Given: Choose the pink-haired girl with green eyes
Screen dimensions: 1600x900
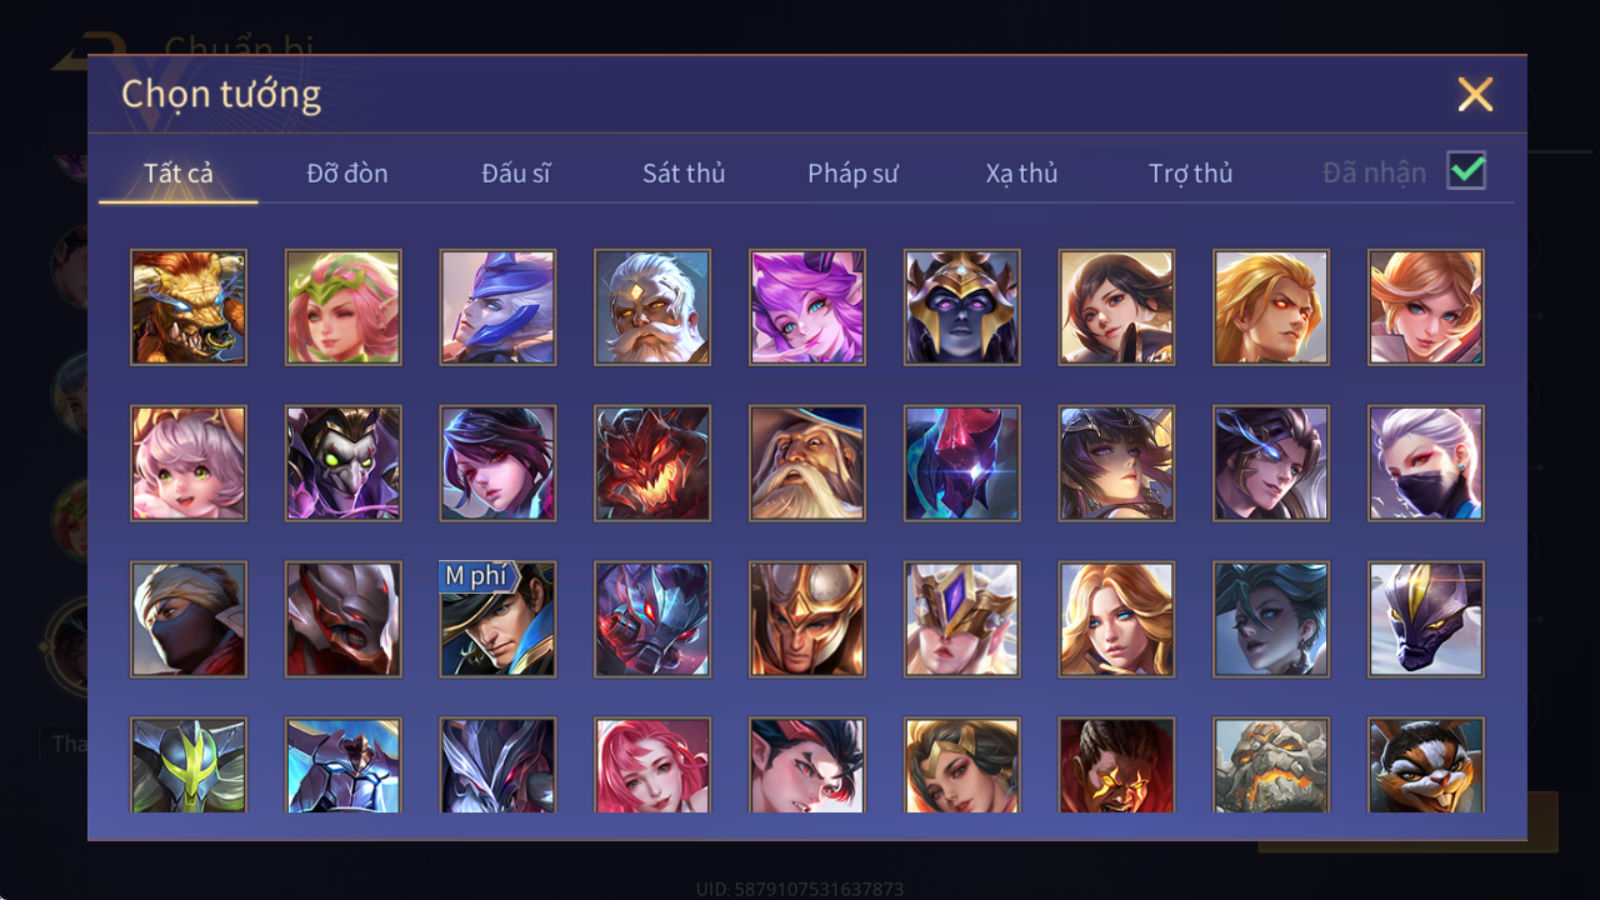Looking at the screenshot, I should (x=188, y=463).
